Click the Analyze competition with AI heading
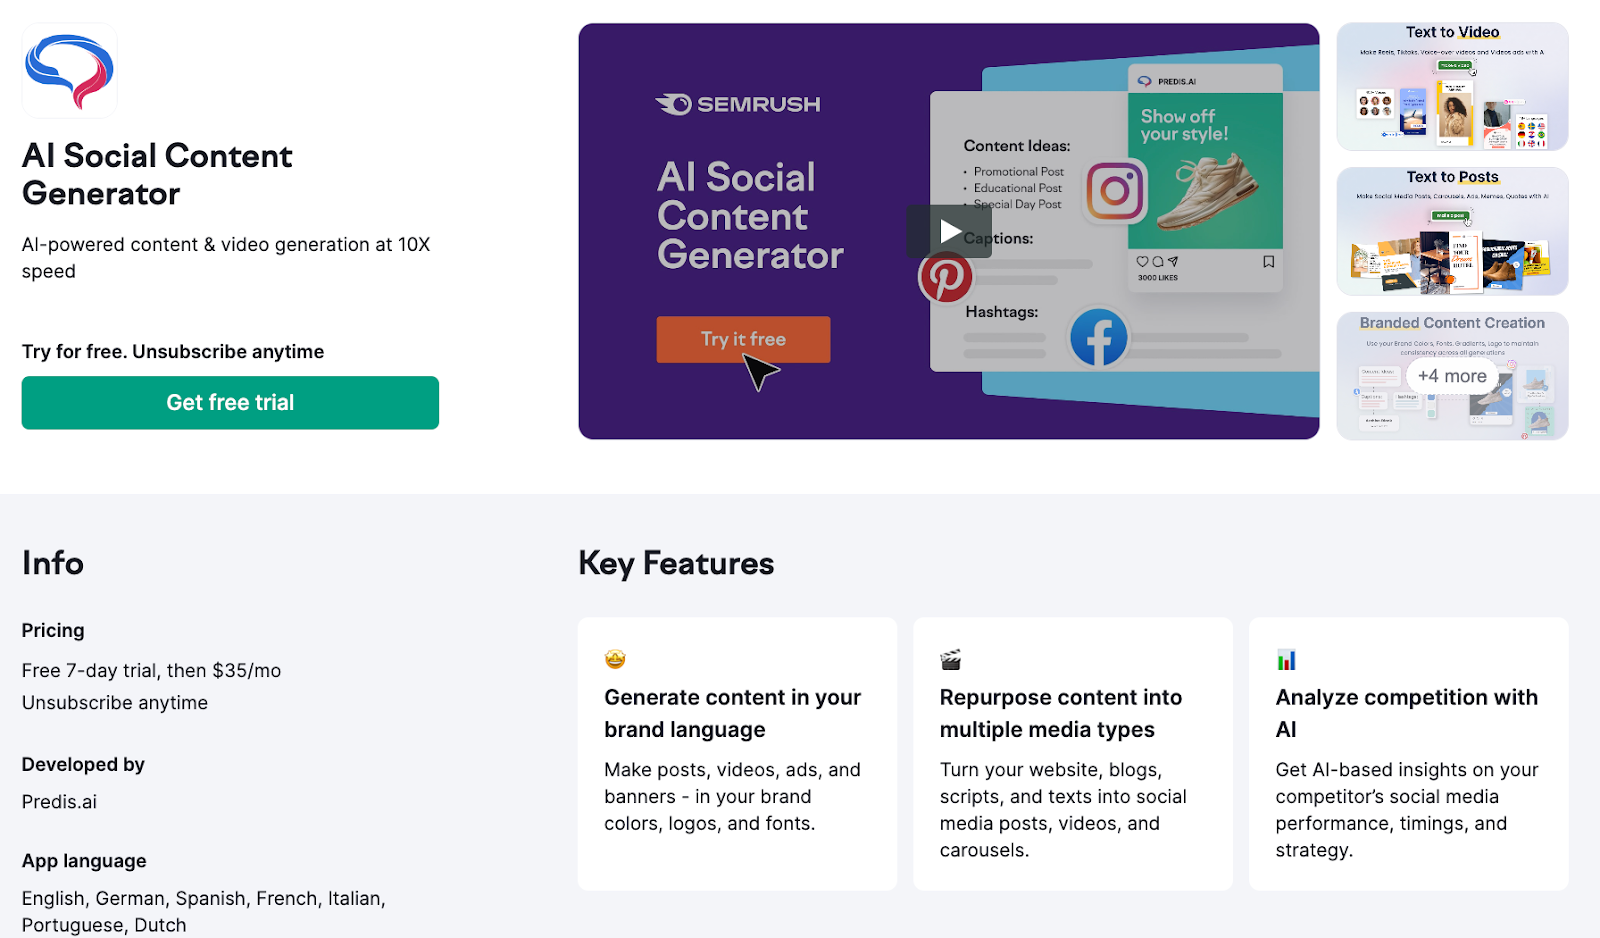The height and width of the screenshot is (938, 1600). tap(1406, 713)
